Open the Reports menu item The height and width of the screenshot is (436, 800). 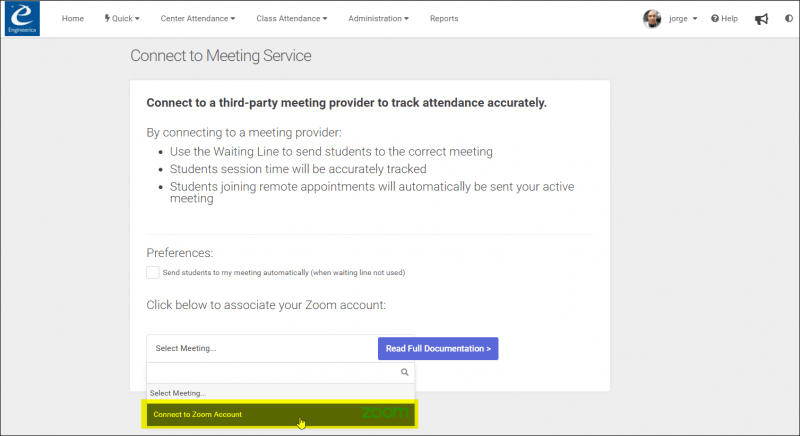444,18
